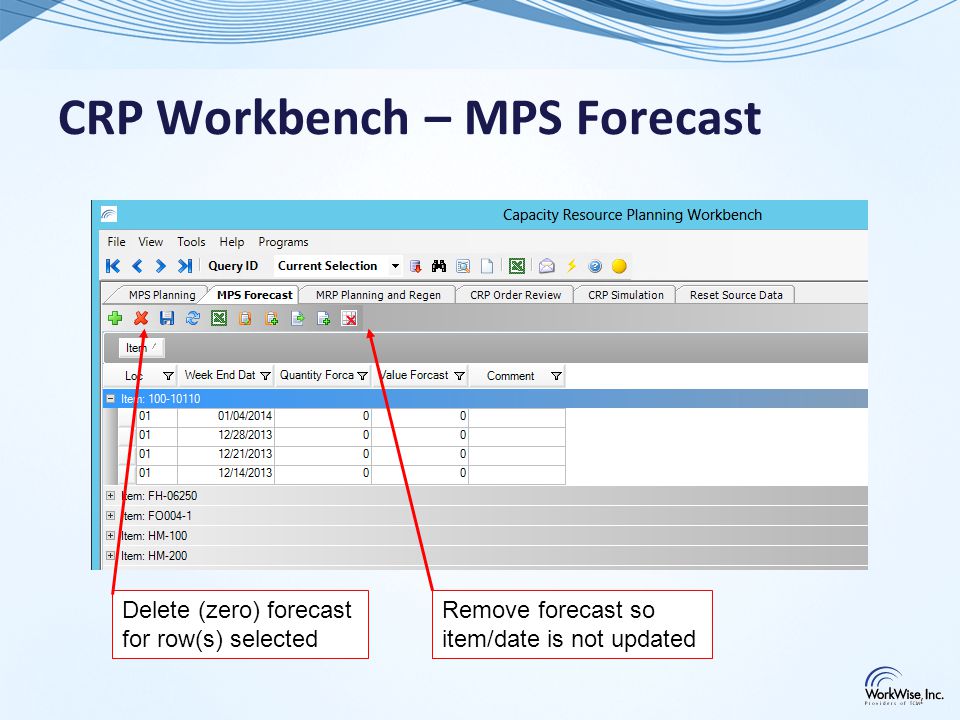Jump to the last record icon
960x720 pixels.
[x=184, y=266]
